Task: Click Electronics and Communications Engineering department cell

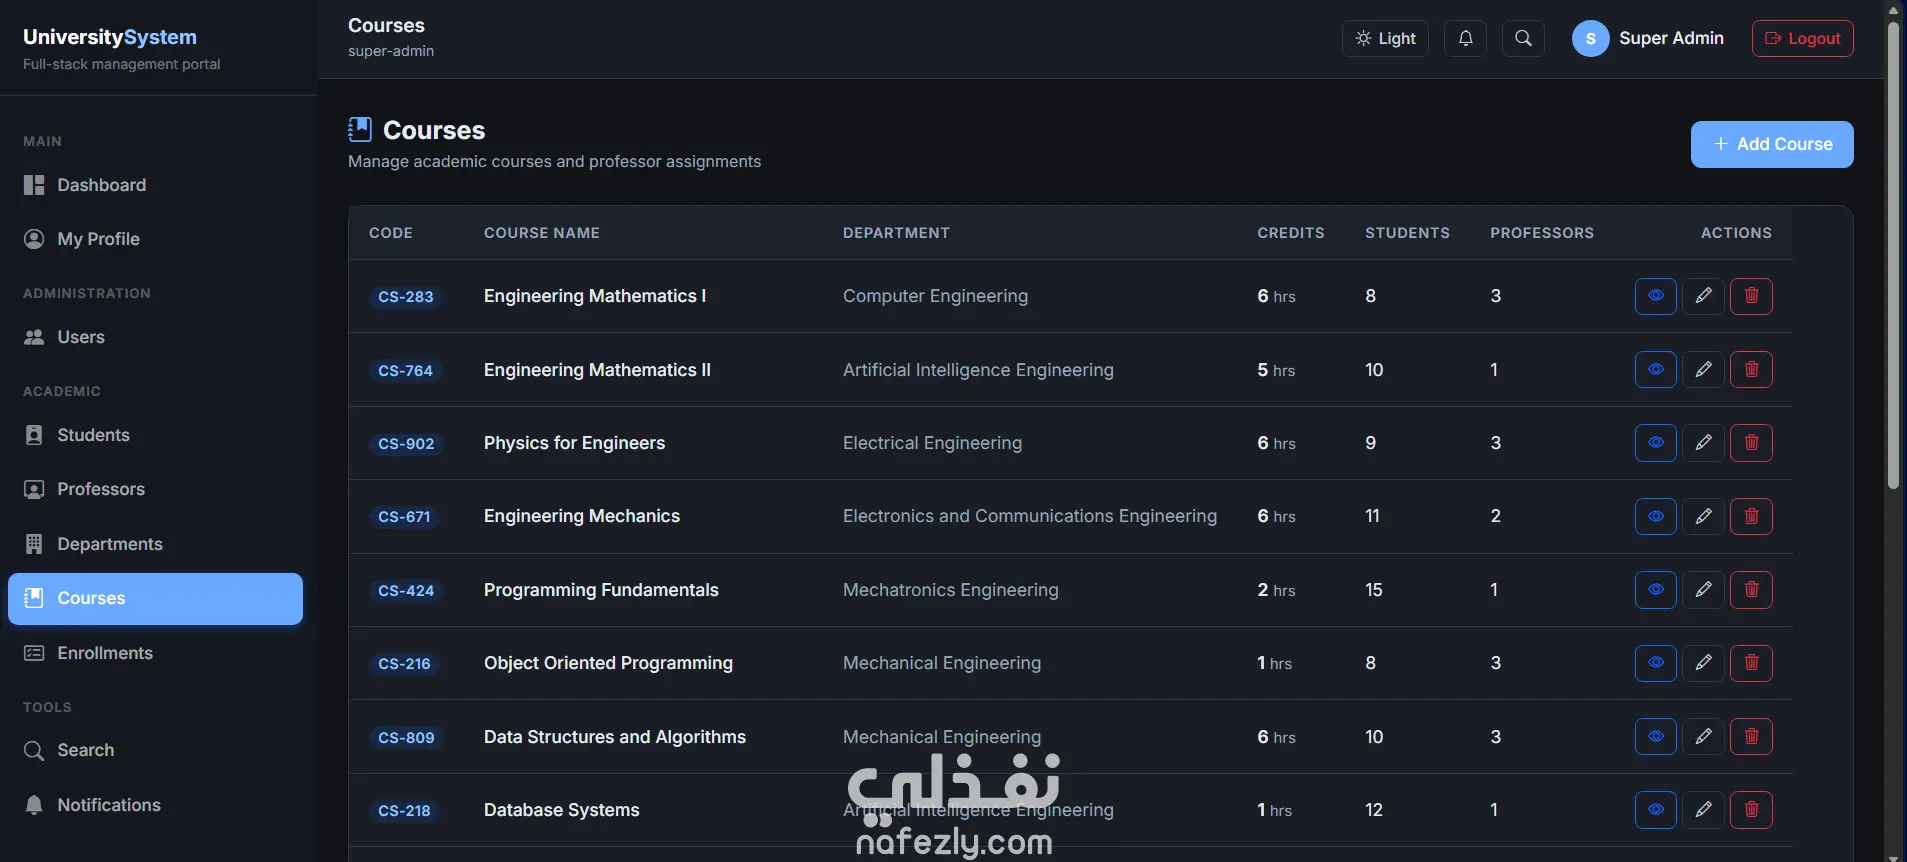Action: (x=1030, y=516)
